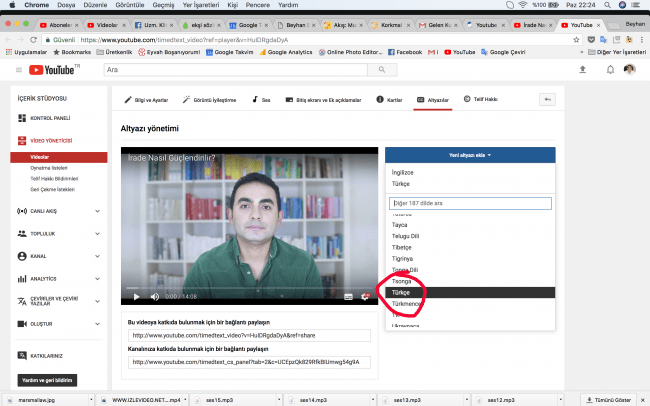Click the Kontrol Paneli sidebar link

click(x=49, y=118)
